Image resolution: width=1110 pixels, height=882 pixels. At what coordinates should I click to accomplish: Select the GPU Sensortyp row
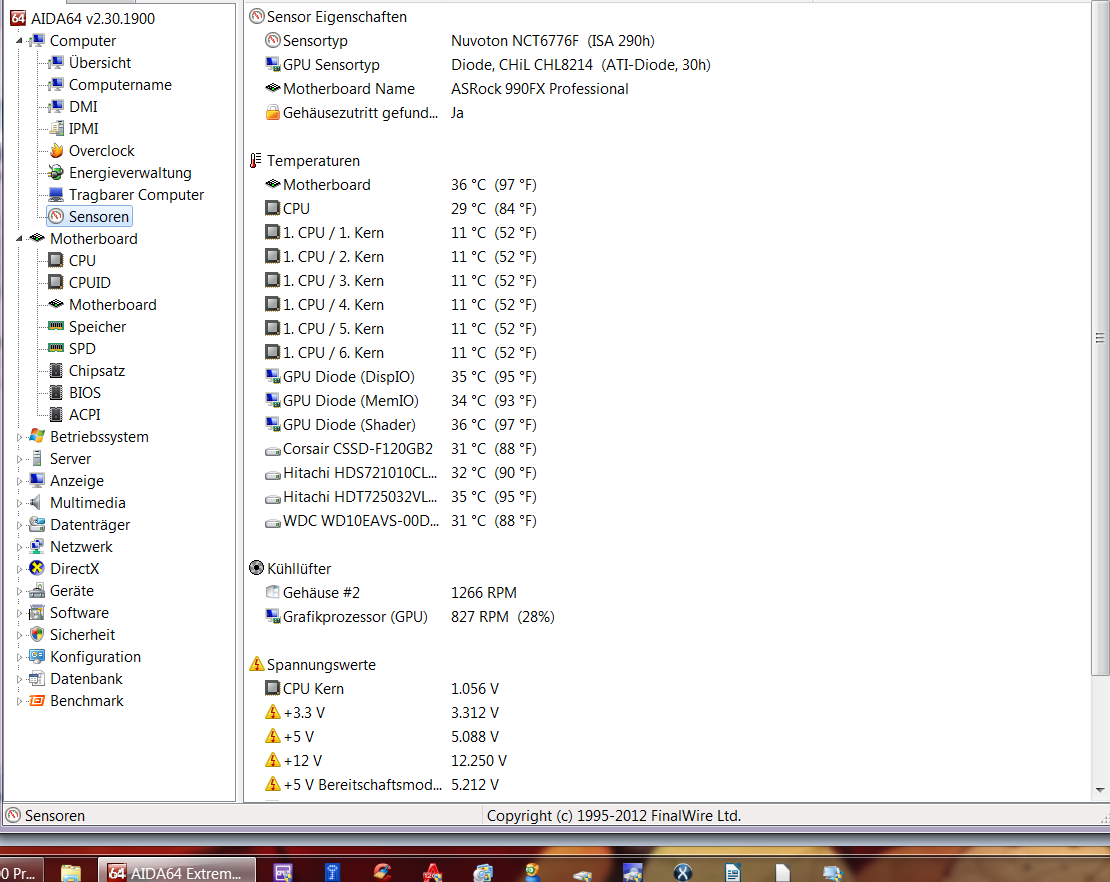point(488,64)
